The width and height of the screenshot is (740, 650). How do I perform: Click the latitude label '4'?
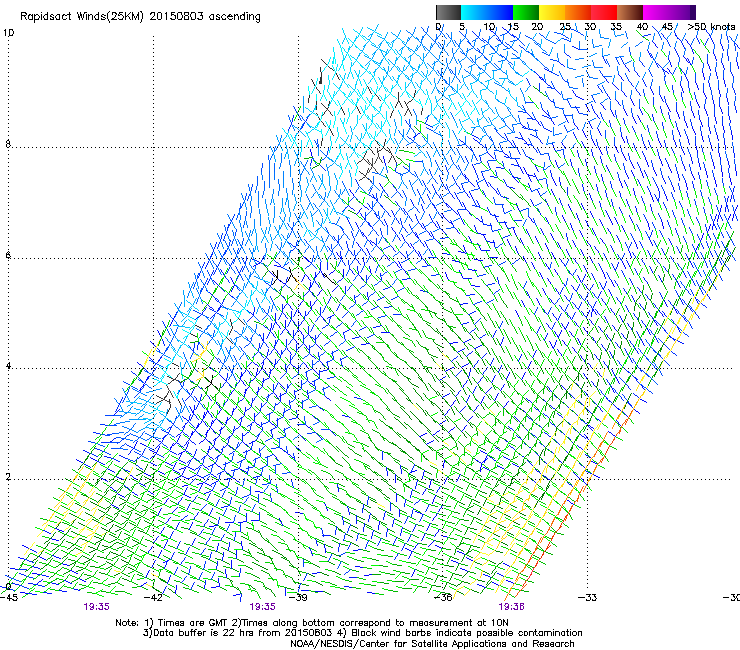[8, 365]
